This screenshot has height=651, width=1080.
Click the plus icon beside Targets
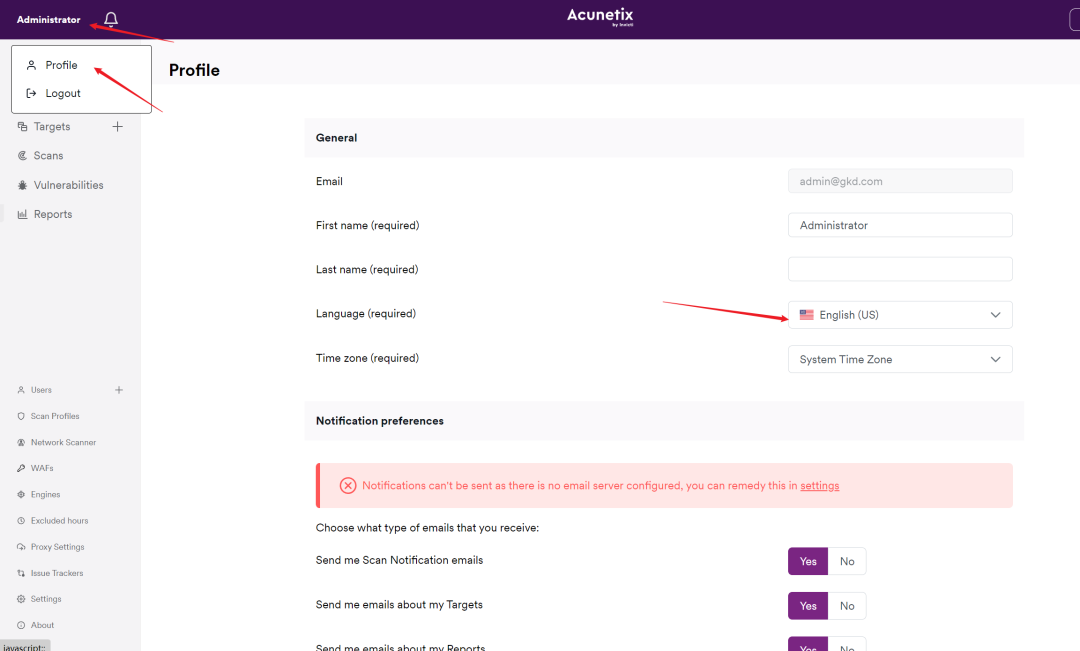click(117, 126)
